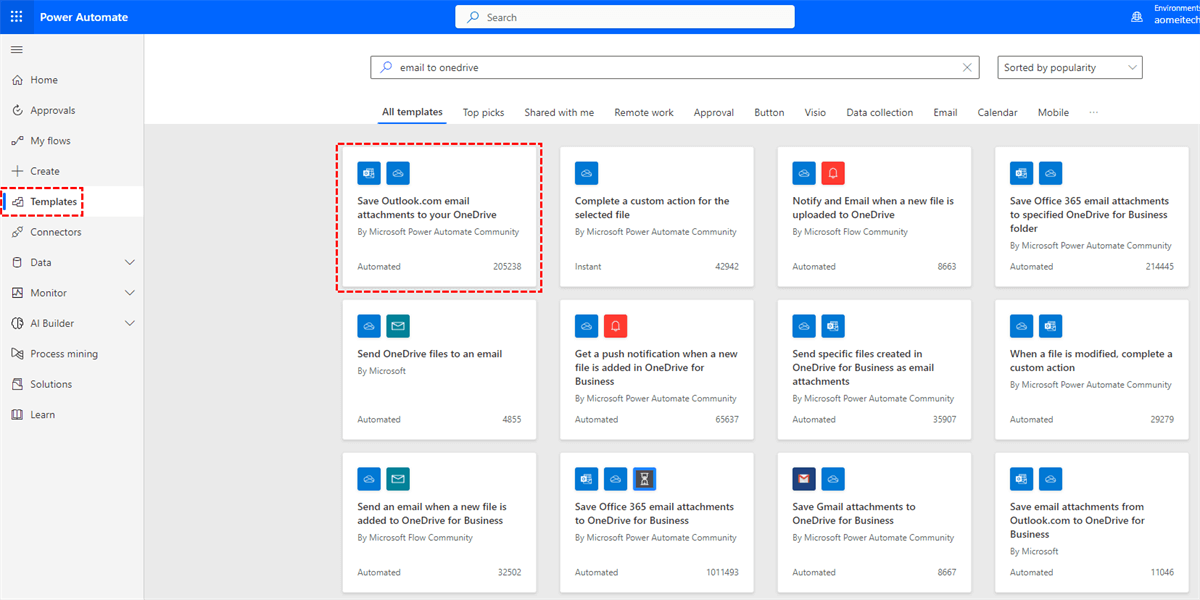Image resolution: width=1200 pixels, height=600 pixels.
Task: Expand the AI Builder menu chevron
Action: click(x=129, y=323)
